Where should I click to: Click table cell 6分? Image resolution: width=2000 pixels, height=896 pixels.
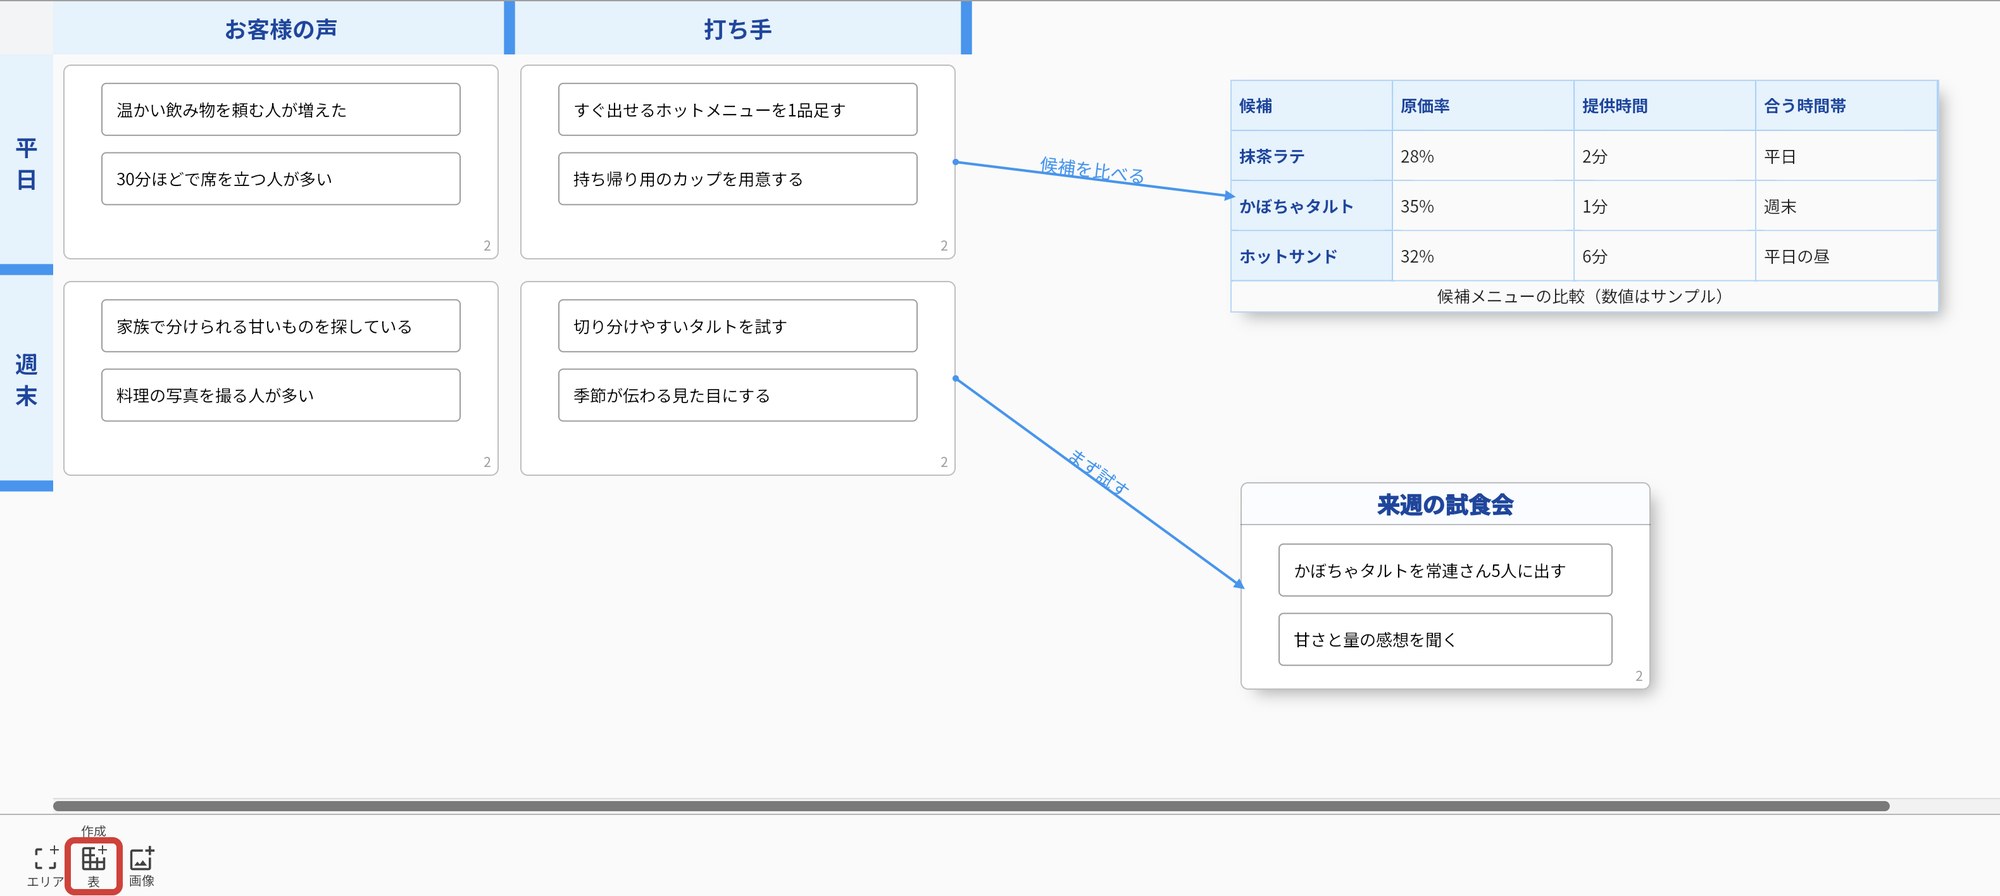[x=1665, y=256]
